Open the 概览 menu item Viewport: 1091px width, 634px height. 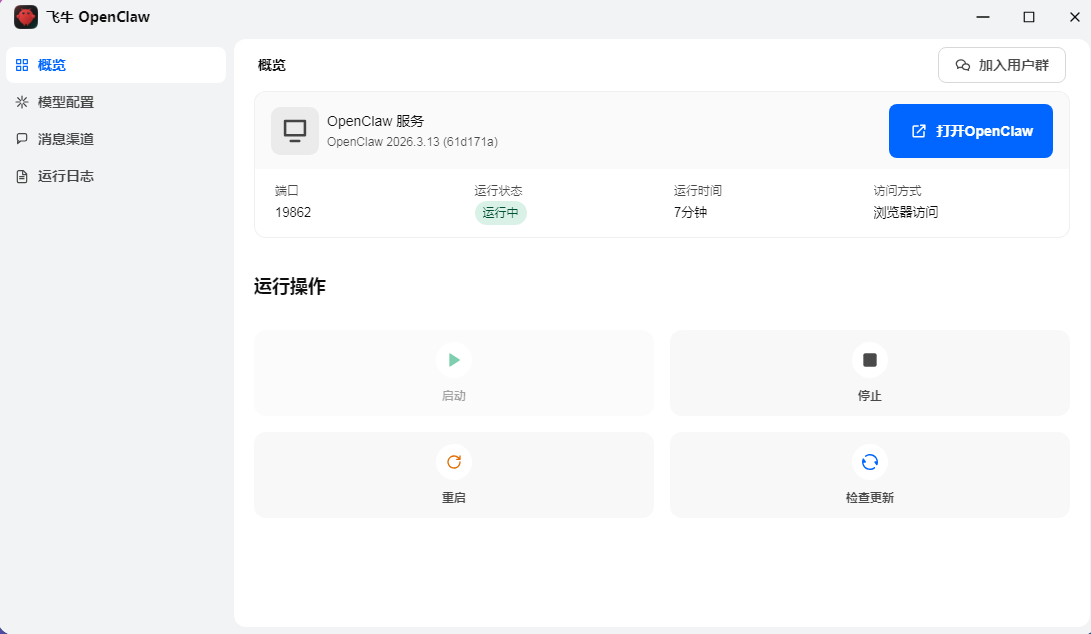(x=116, y=65)
